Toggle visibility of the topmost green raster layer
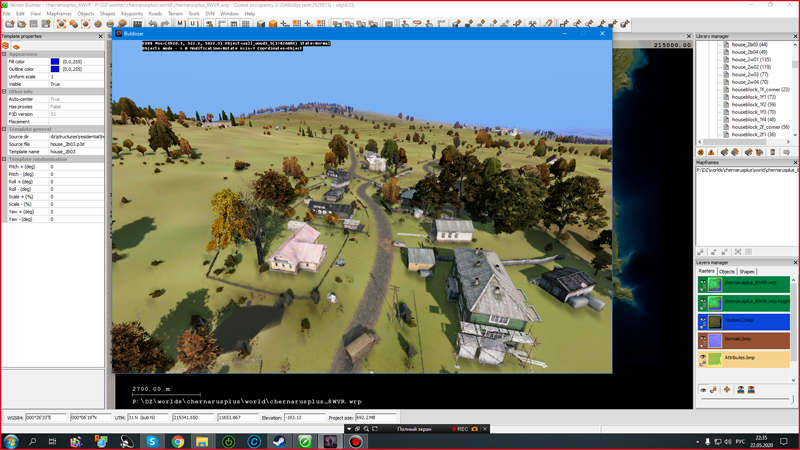Image resolution: width=800 pixels, height=450 pixels. click(x=703, y=284)
